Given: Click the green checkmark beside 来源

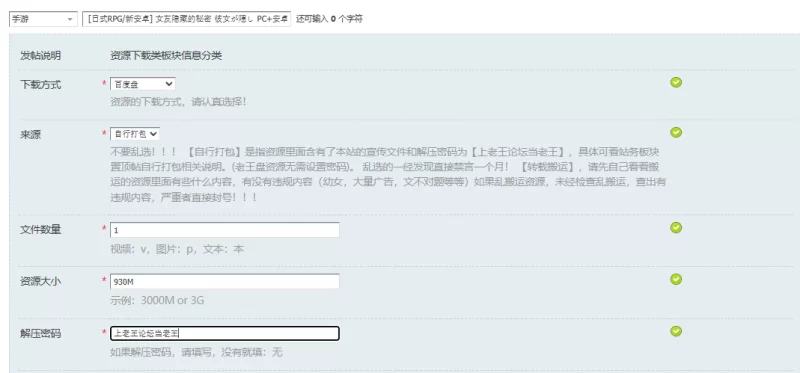Looking at the screenshot, I should pyautogui.click(x=676, y=133).
